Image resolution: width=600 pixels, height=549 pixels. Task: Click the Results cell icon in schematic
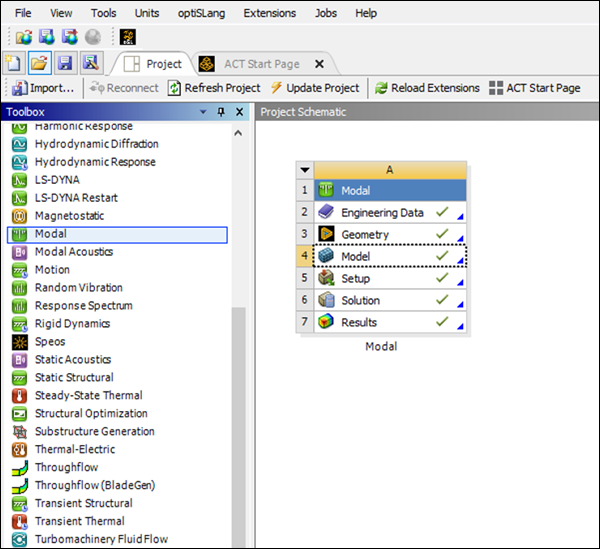pyautogui.click(x=326, y=322)
